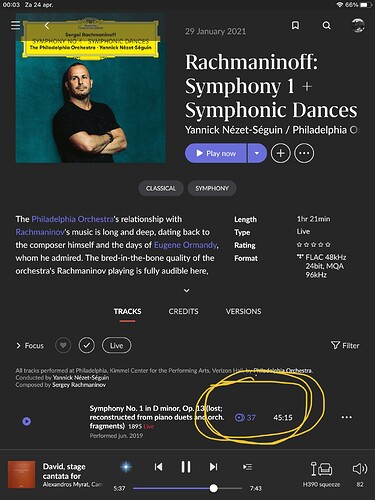
Task: Open the hamburger navigation menu
Action: [x=15, y=25]
